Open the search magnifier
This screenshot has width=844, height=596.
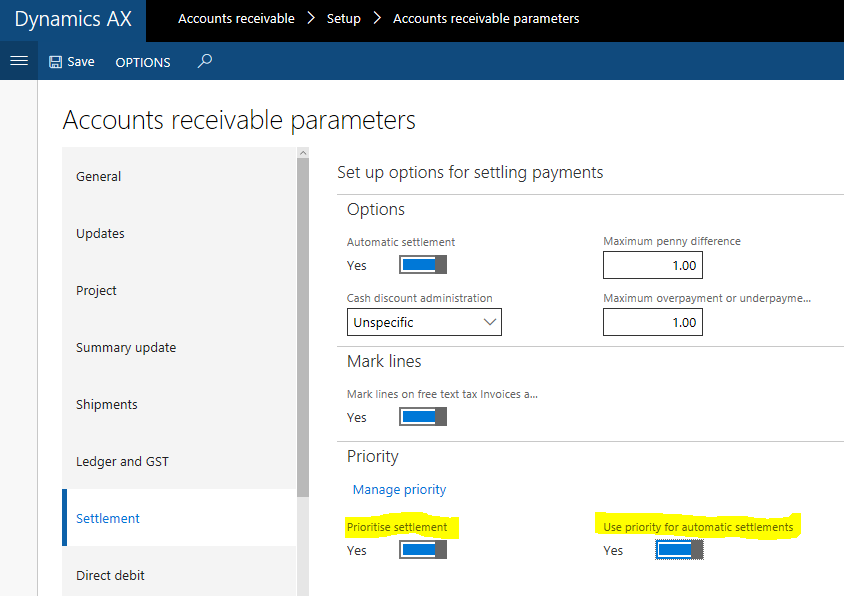coord(204,61)
